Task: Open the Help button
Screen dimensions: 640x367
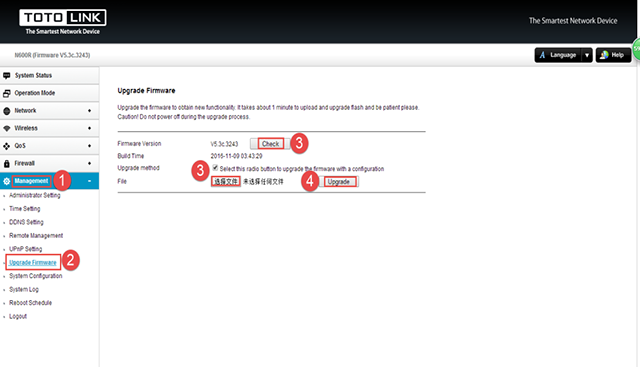Action: point(613,55)
